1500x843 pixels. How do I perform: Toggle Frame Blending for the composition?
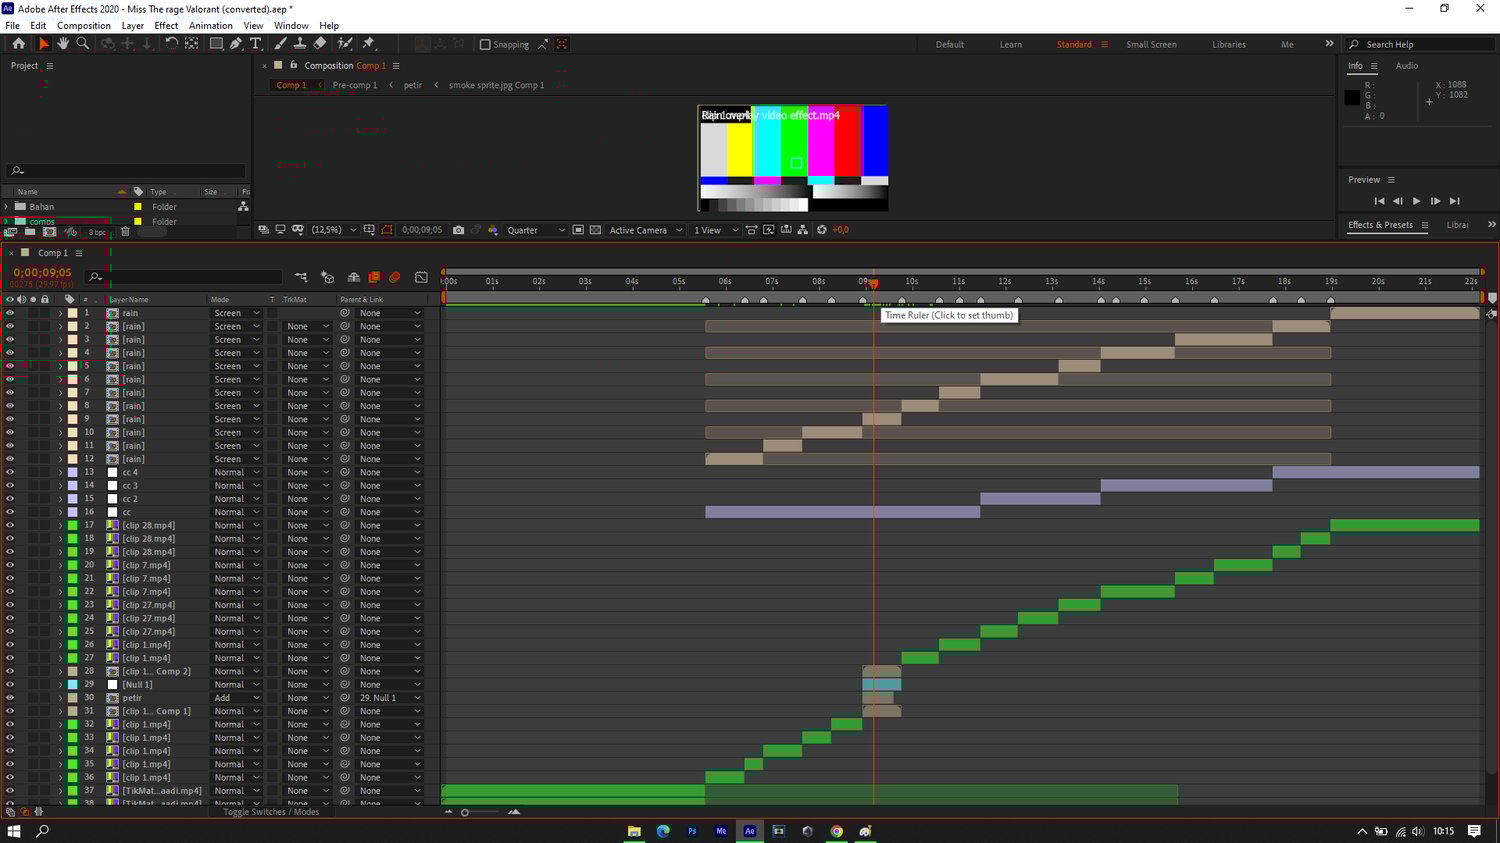click(x=374, y=277)
